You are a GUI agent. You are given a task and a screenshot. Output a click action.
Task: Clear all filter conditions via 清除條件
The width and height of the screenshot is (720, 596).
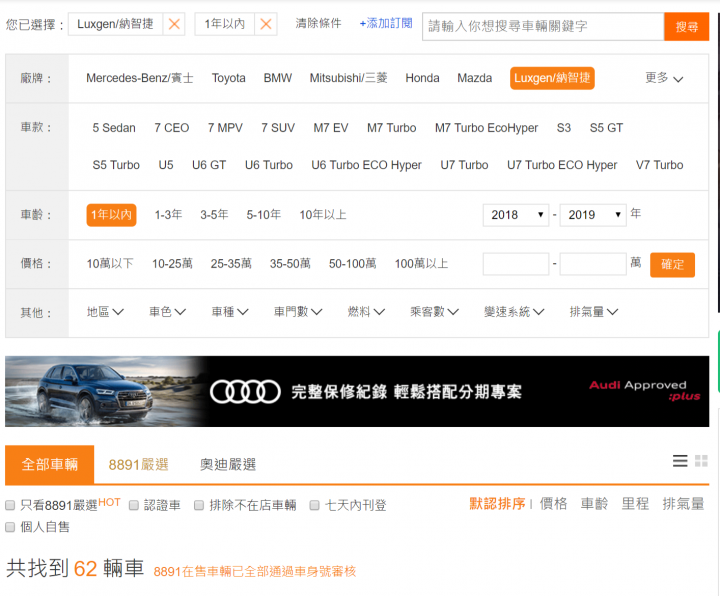[318, 23]
